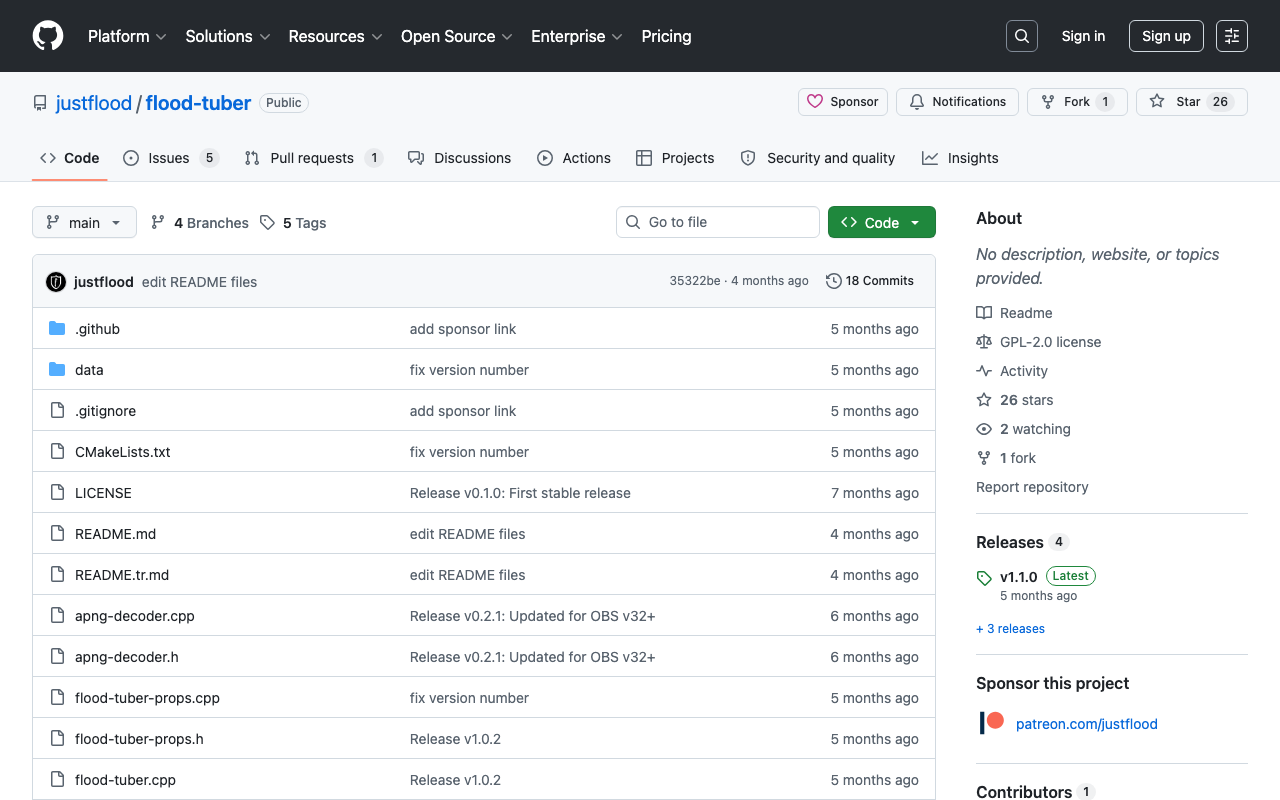Open commit hash 35322be

coord(695,281)
